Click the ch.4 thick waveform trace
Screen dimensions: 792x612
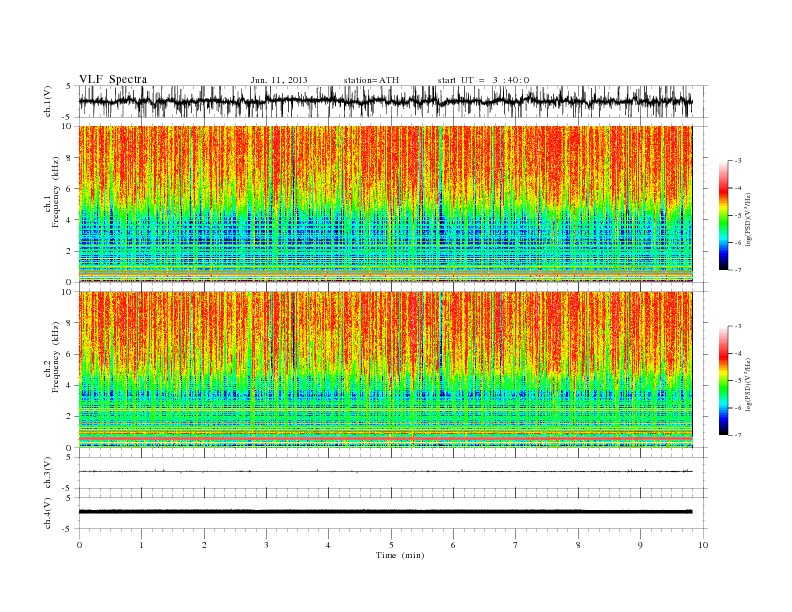pyautogui.click(x=386, y=512)
